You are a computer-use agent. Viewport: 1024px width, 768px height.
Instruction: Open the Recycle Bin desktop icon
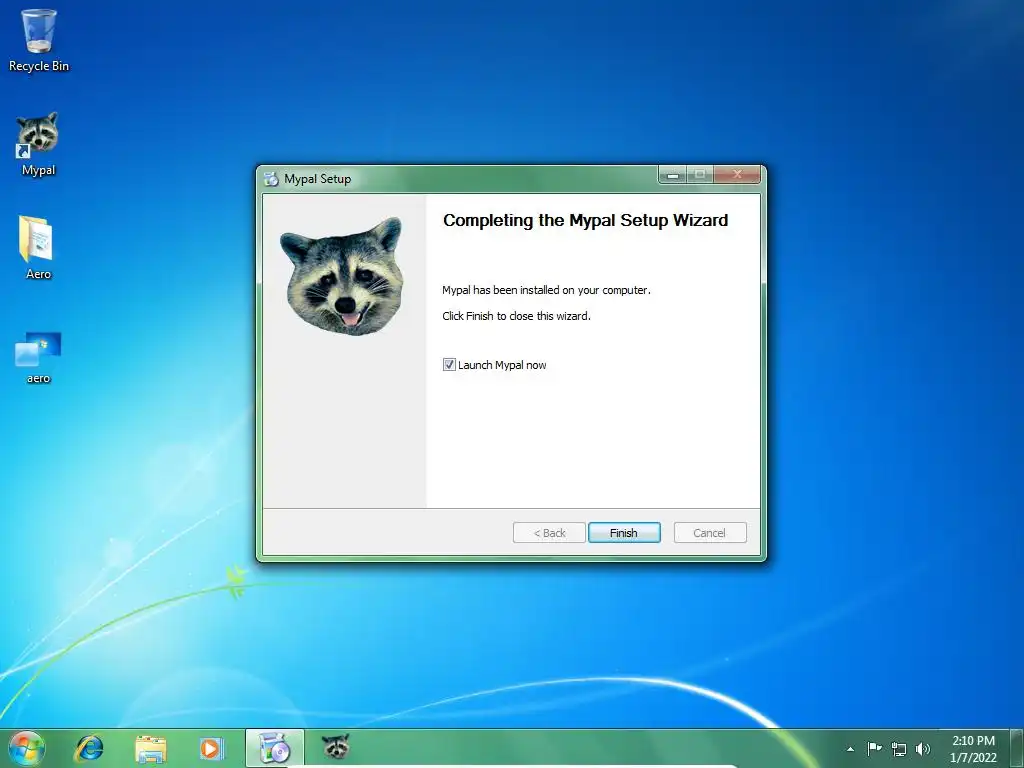(39, 40)
